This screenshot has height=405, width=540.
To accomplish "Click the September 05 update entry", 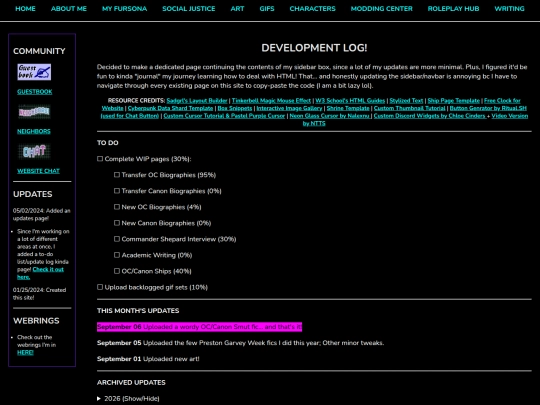I will pyautogui.click(x=240, y=343).
